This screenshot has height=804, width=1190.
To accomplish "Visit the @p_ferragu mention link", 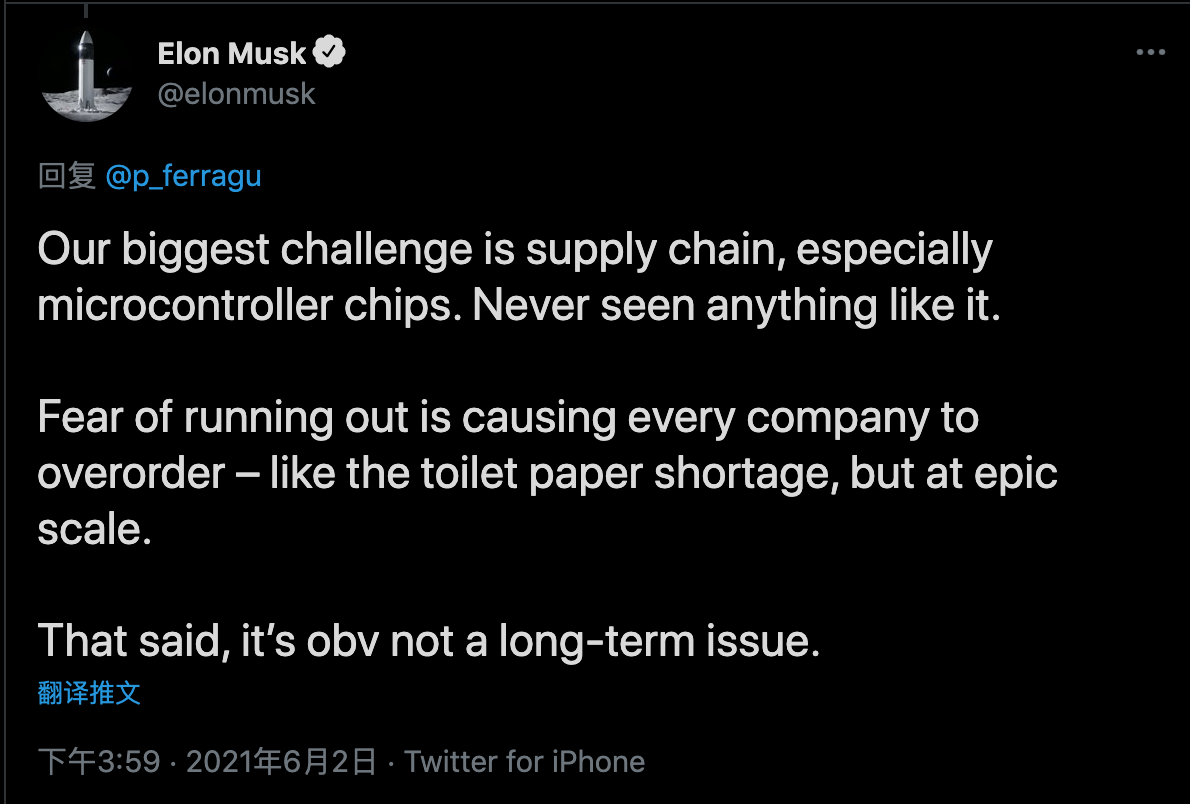I will tap(183, 176).
